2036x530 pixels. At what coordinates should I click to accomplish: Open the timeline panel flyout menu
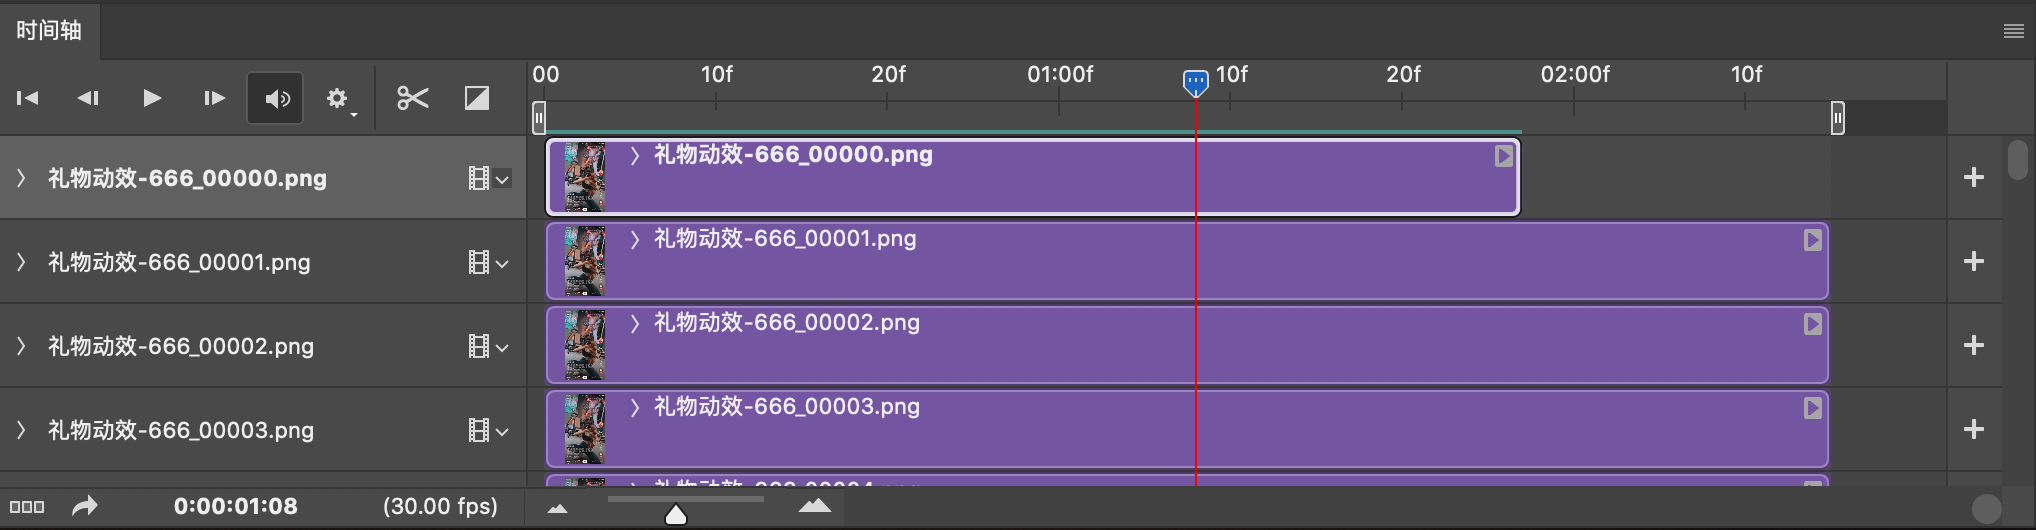click(2014, 31)
